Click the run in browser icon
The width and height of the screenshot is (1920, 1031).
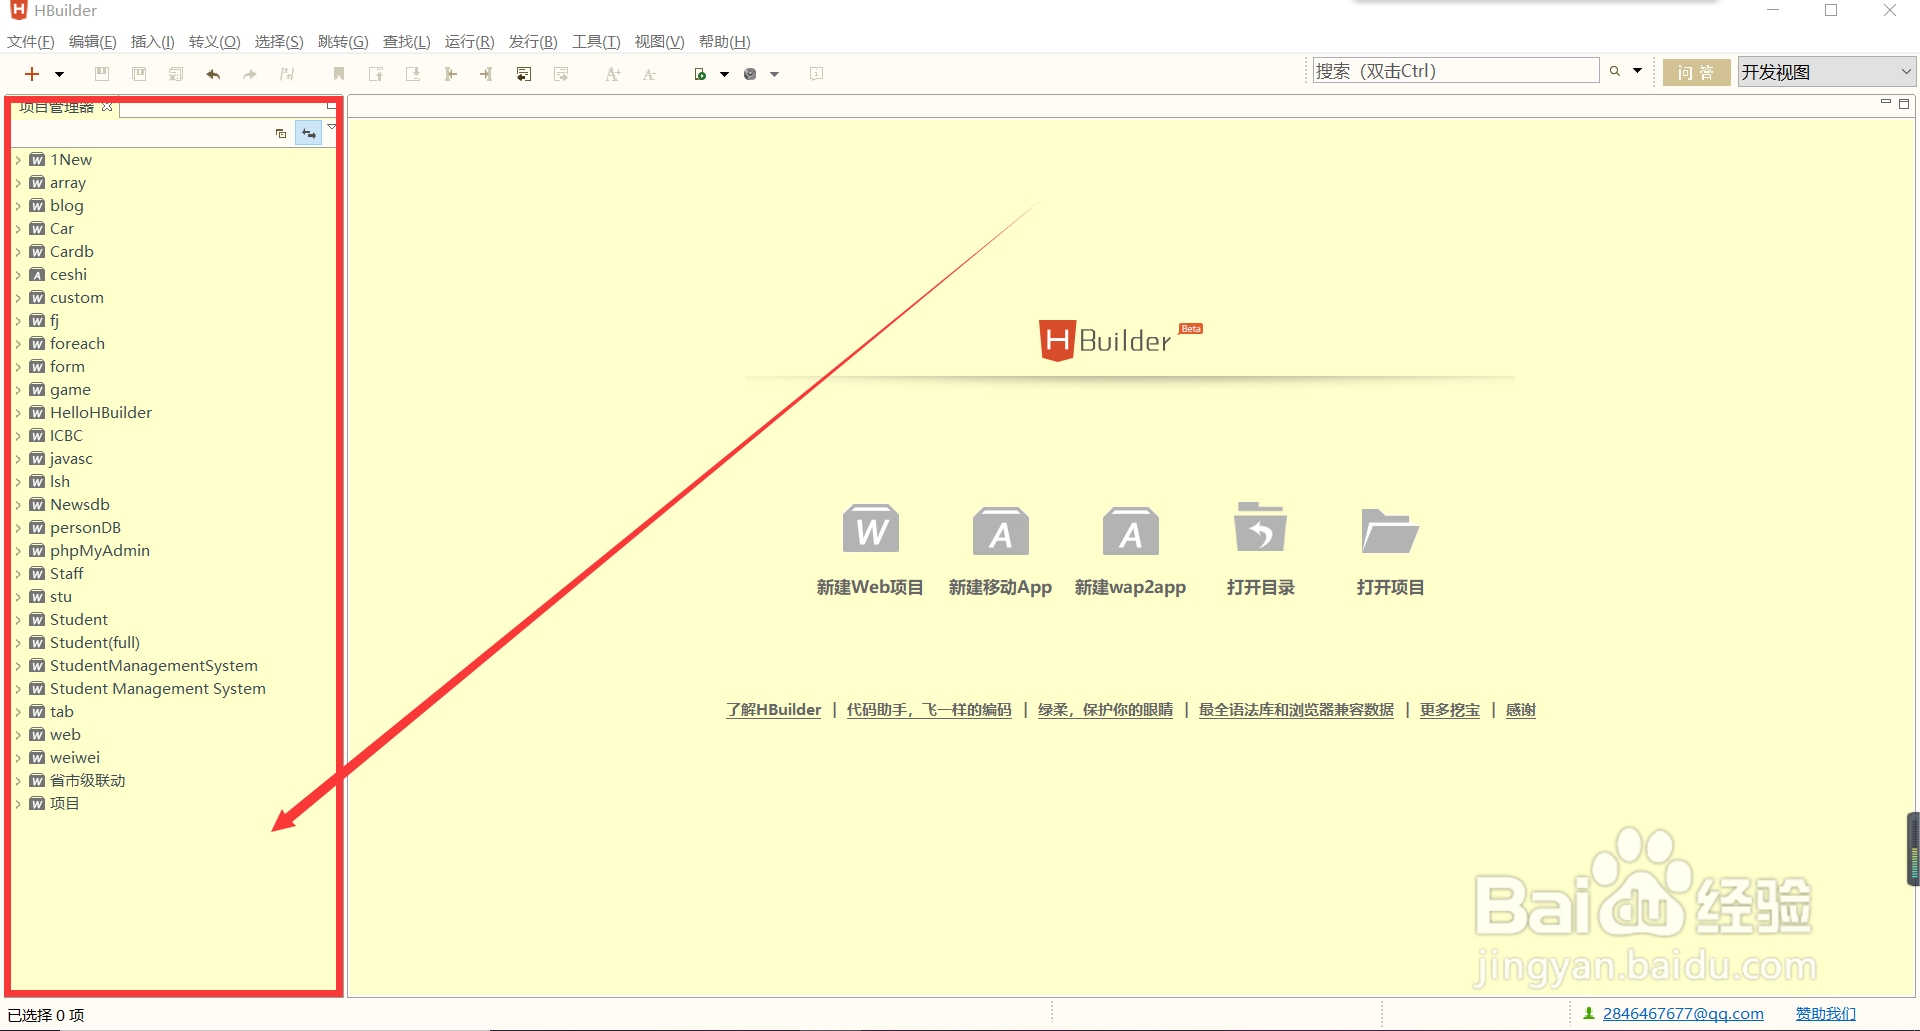pos(700,74)
